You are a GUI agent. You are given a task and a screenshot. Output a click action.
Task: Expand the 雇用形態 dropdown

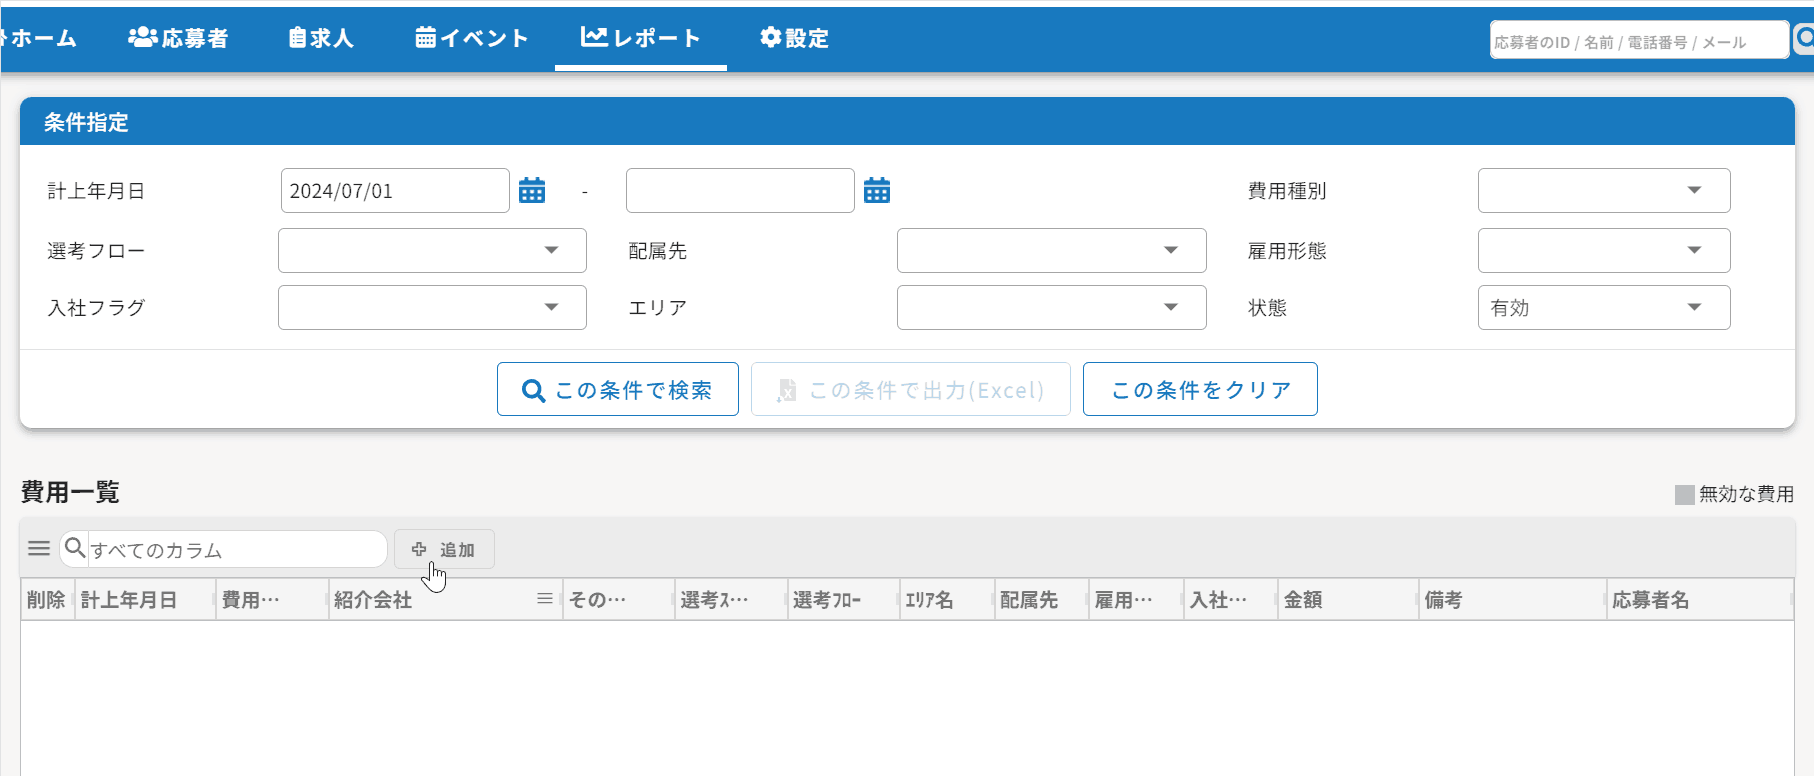pos(1604,250)
